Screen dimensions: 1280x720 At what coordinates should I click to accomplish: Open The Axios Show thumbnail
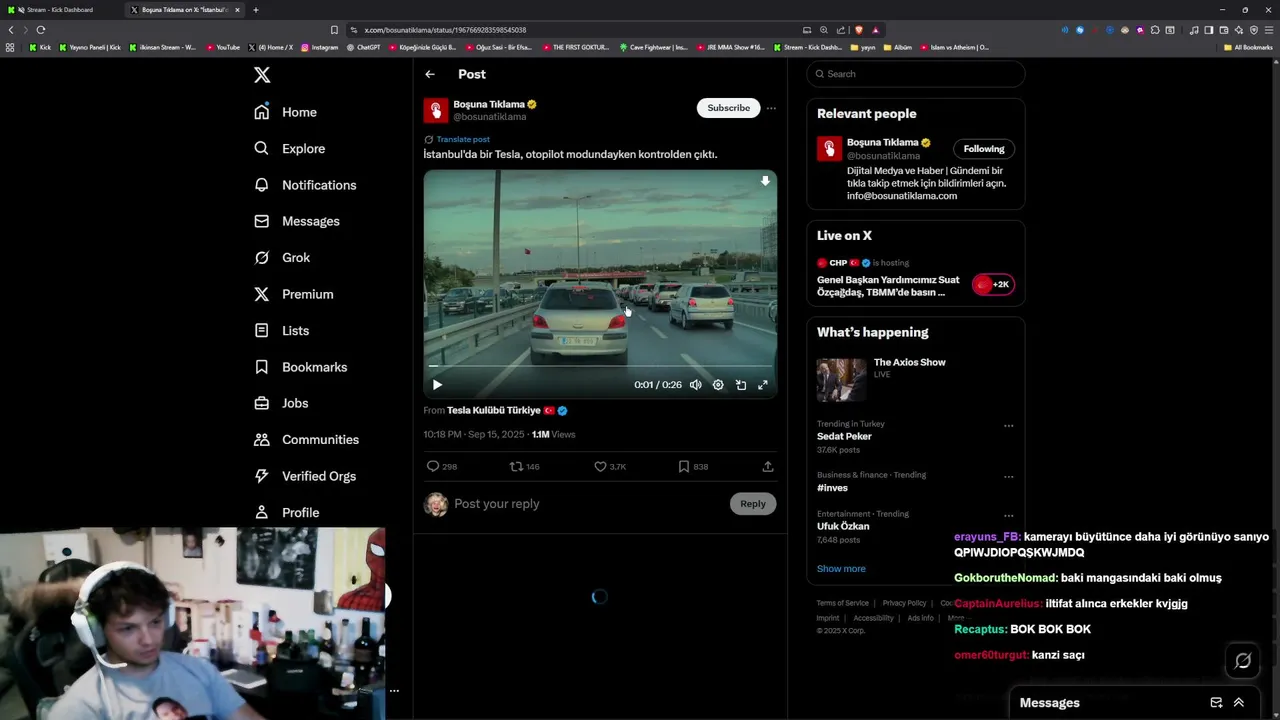tap(841, 380)
